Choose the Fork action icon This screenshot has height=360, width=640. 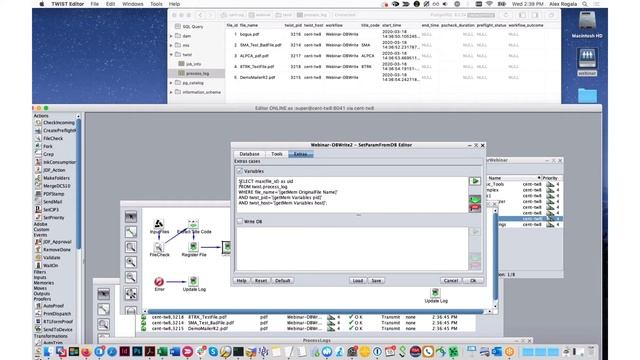click(38, 146)
